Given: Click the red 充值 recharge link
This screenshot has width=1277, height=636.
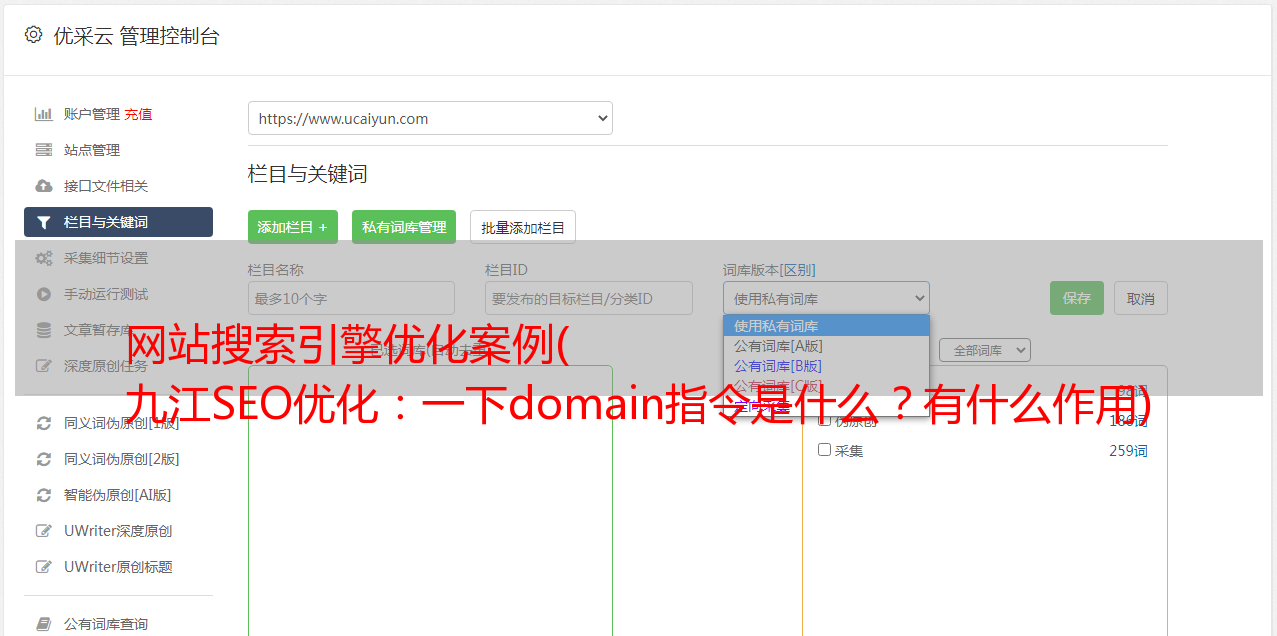Looking at the screenshot, I should tap(138, 114).
